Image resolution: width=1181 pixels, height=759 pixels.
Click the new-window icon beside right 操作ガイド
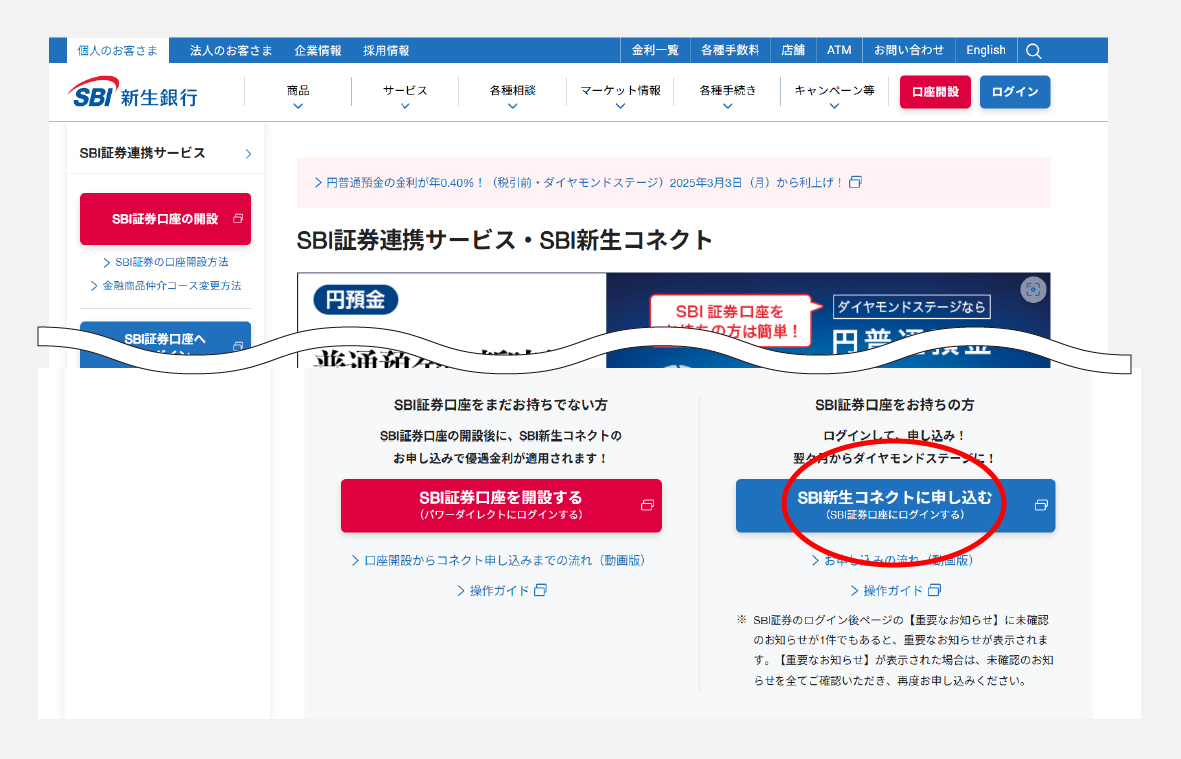click(x=934, y=590)
